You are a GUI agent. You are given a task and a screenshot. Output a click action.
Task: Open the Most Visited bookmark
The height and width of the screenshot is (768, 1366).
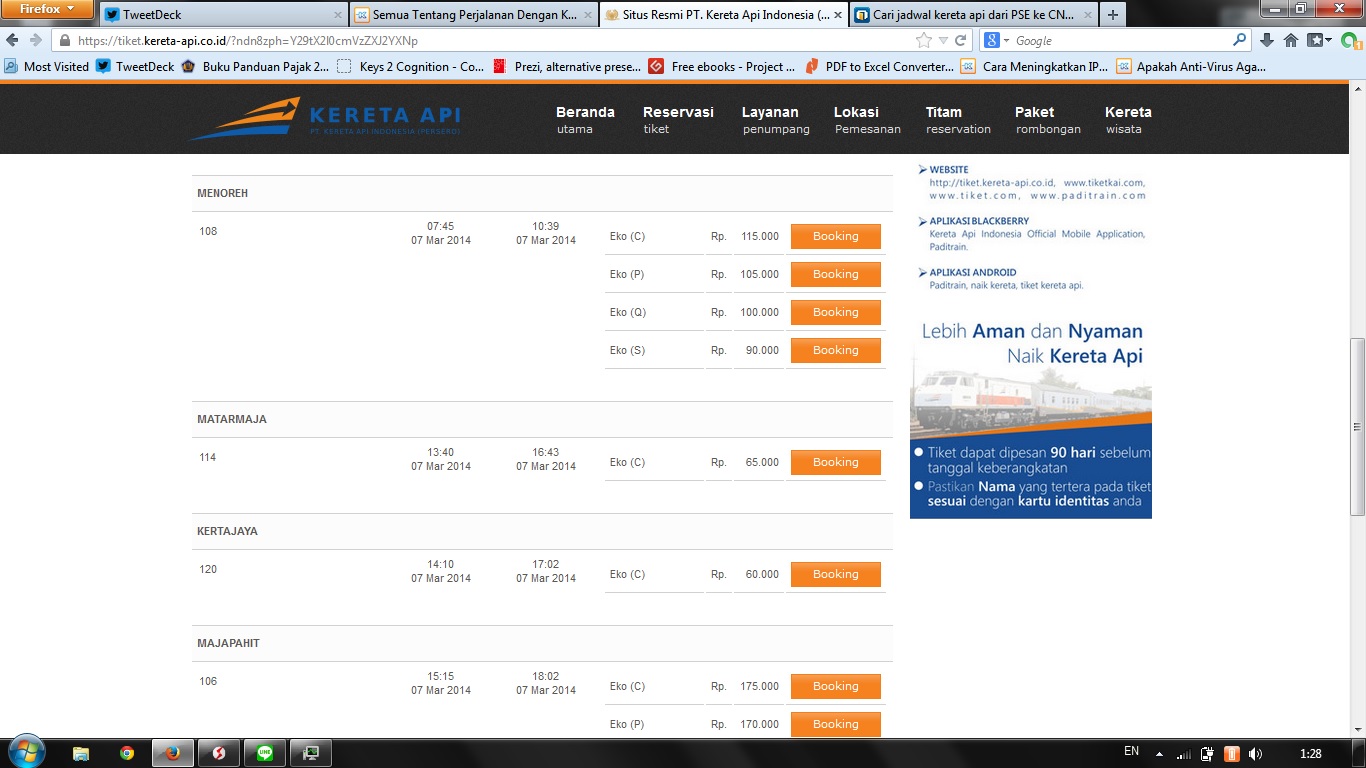point(47,67)
